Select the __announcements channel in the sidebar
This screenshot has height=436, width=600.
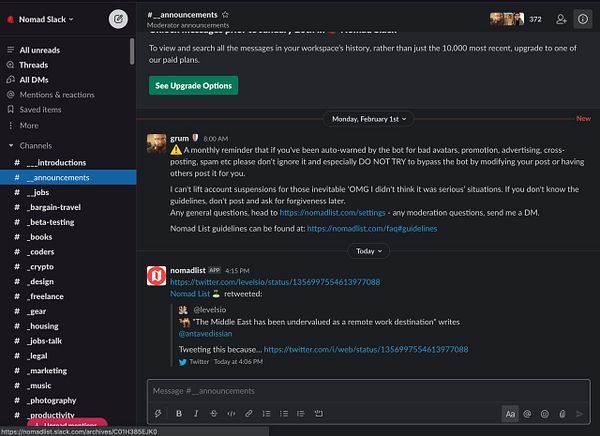click(x=68, y=178)
